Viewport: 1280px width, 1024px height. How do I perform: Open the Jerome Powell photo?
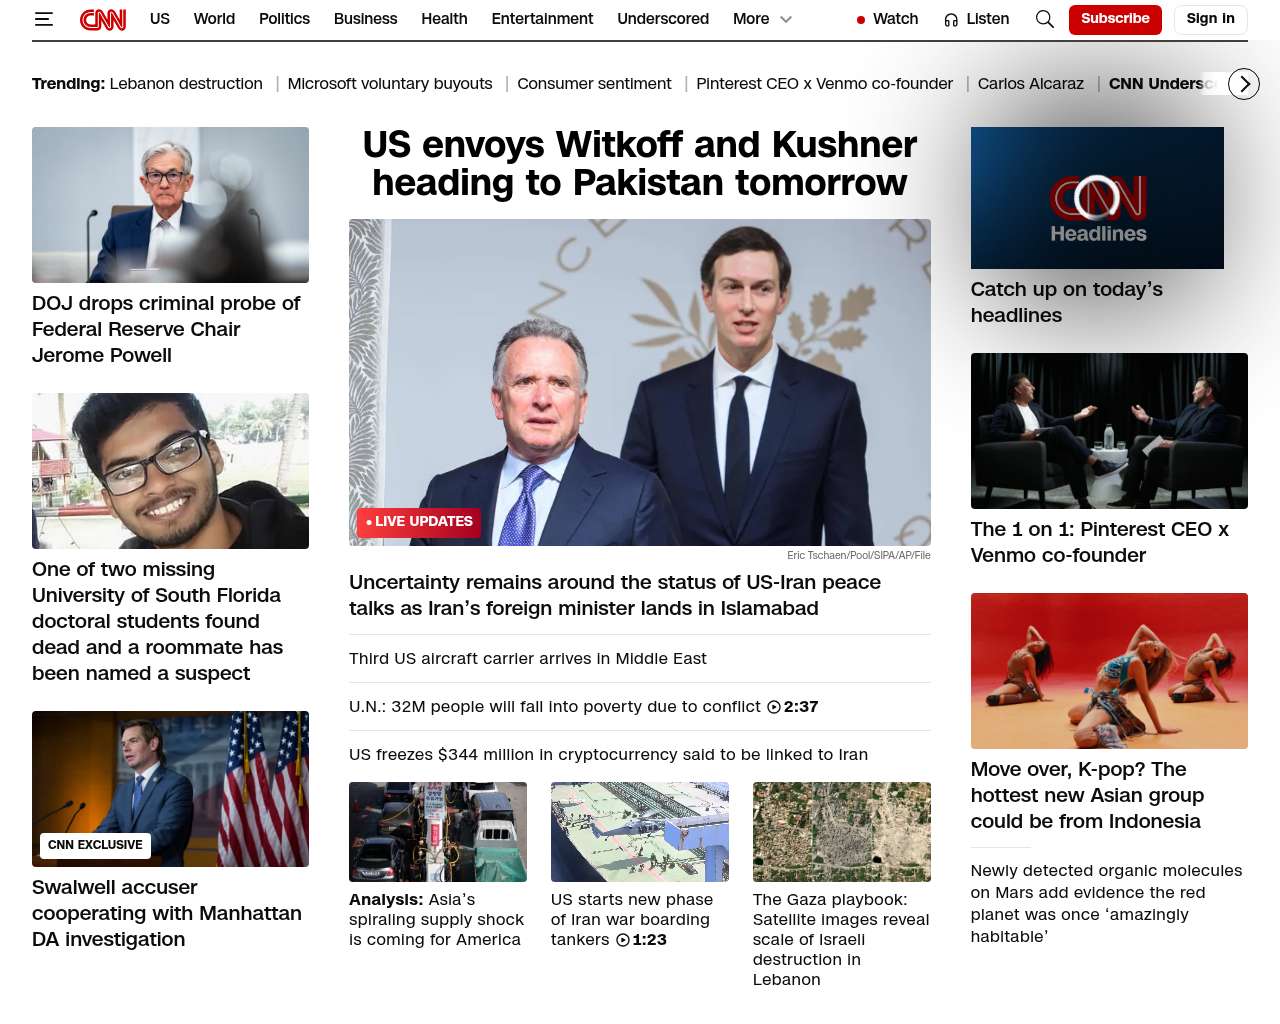pos(170,205)
